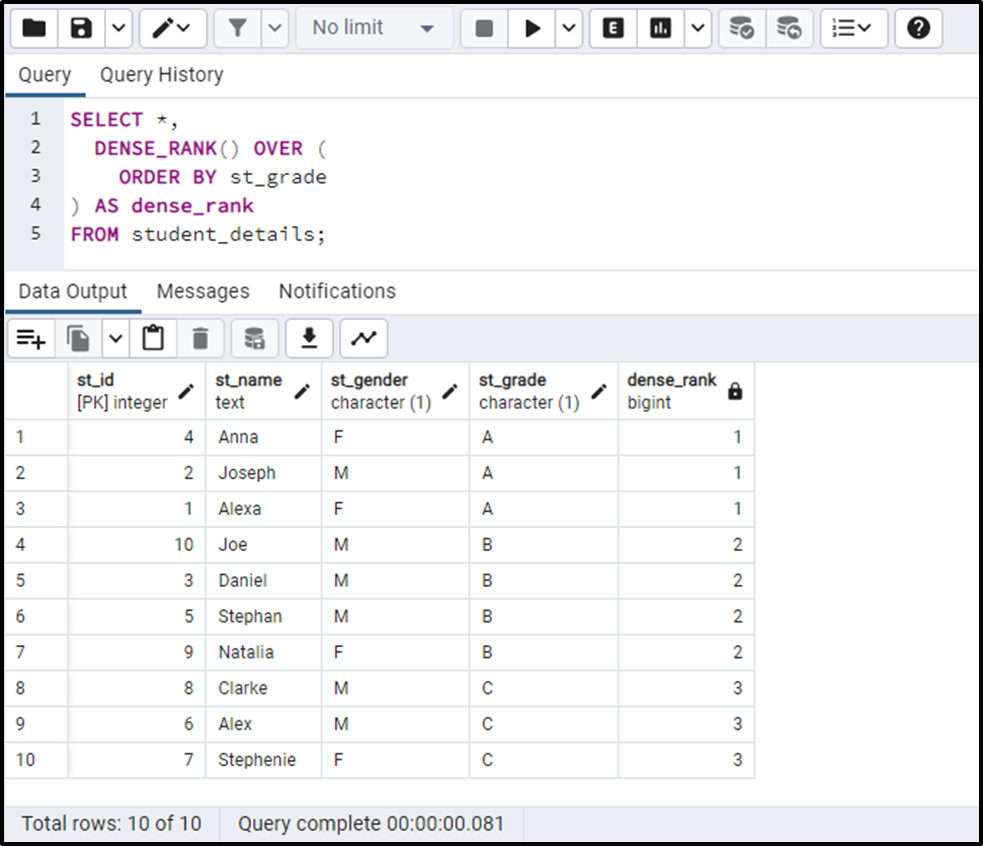Paste rows into the data grid
The width and height of the screenshot is (983, 846).
click(x=152, y=338)
